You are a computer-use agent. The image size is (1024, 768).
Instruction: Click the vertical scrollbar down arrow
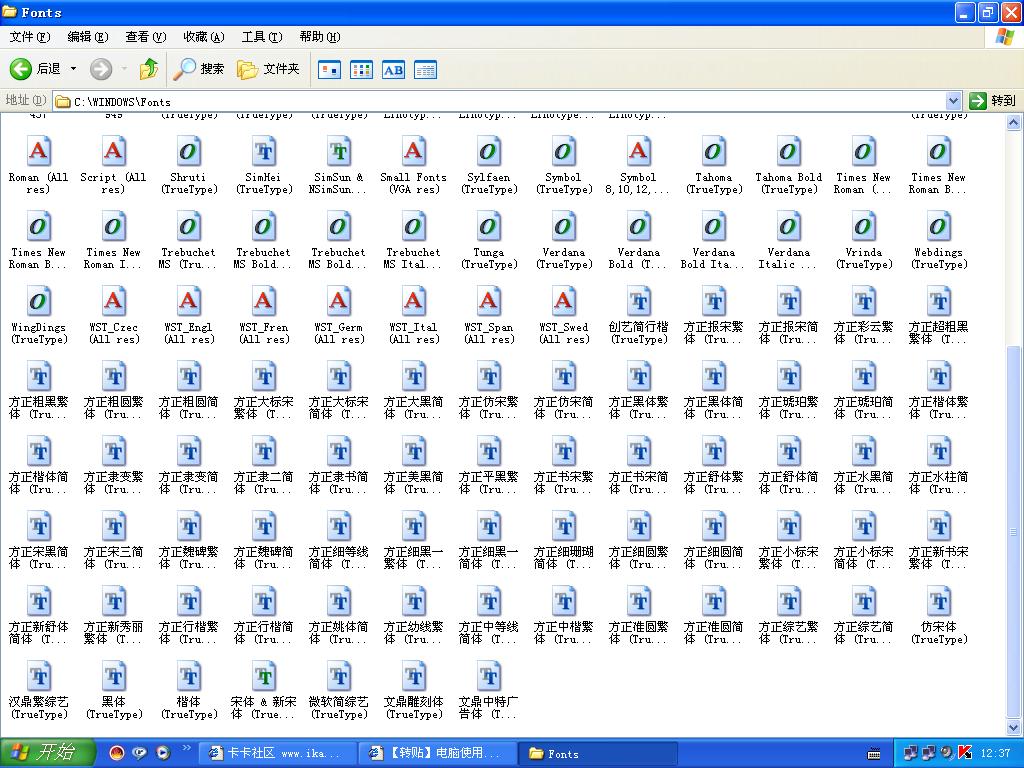click(x=1015, y=728)
